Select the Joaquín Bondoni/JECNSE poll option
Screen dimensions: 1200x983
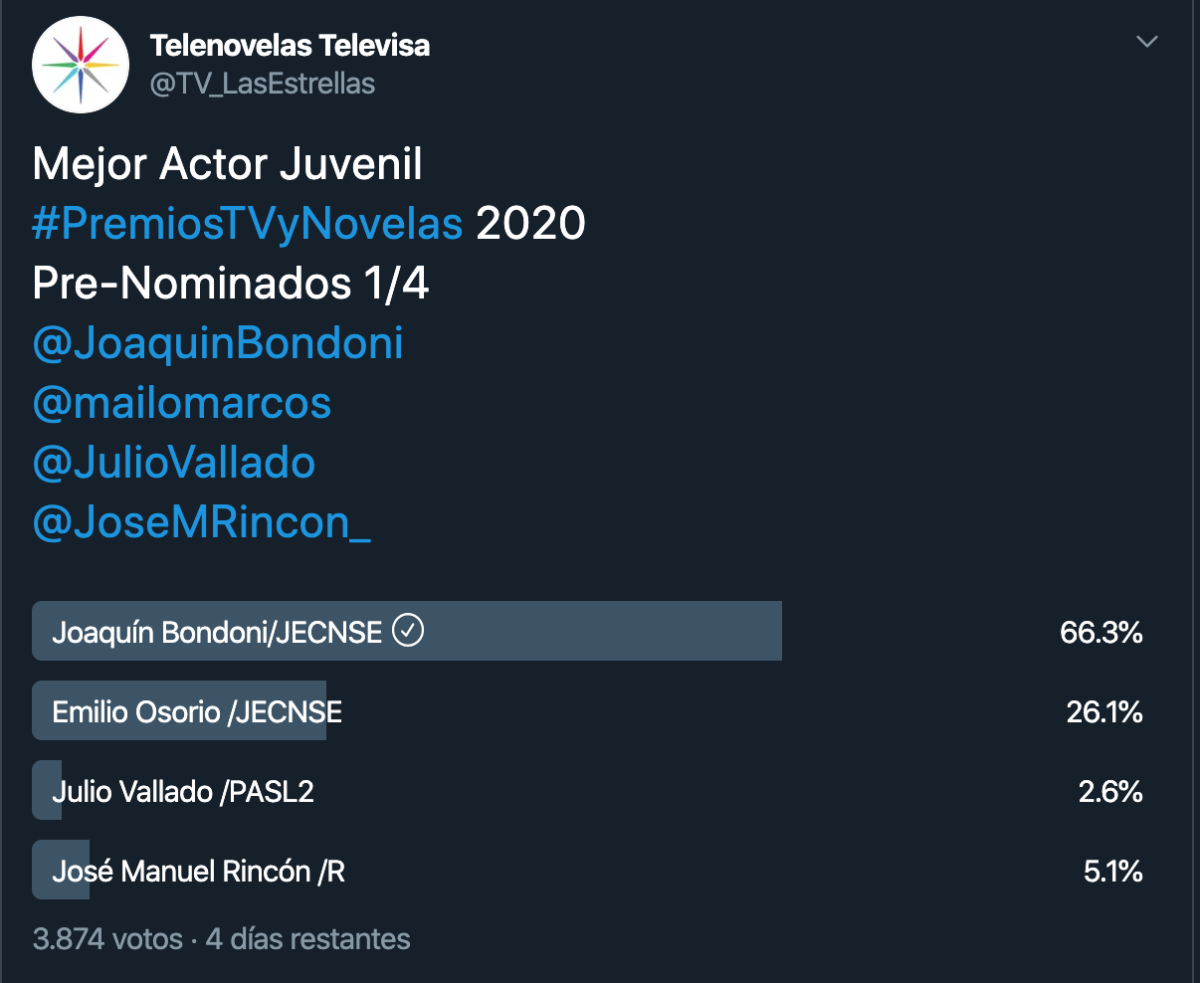pyautogui.click(x=217, y=632)
